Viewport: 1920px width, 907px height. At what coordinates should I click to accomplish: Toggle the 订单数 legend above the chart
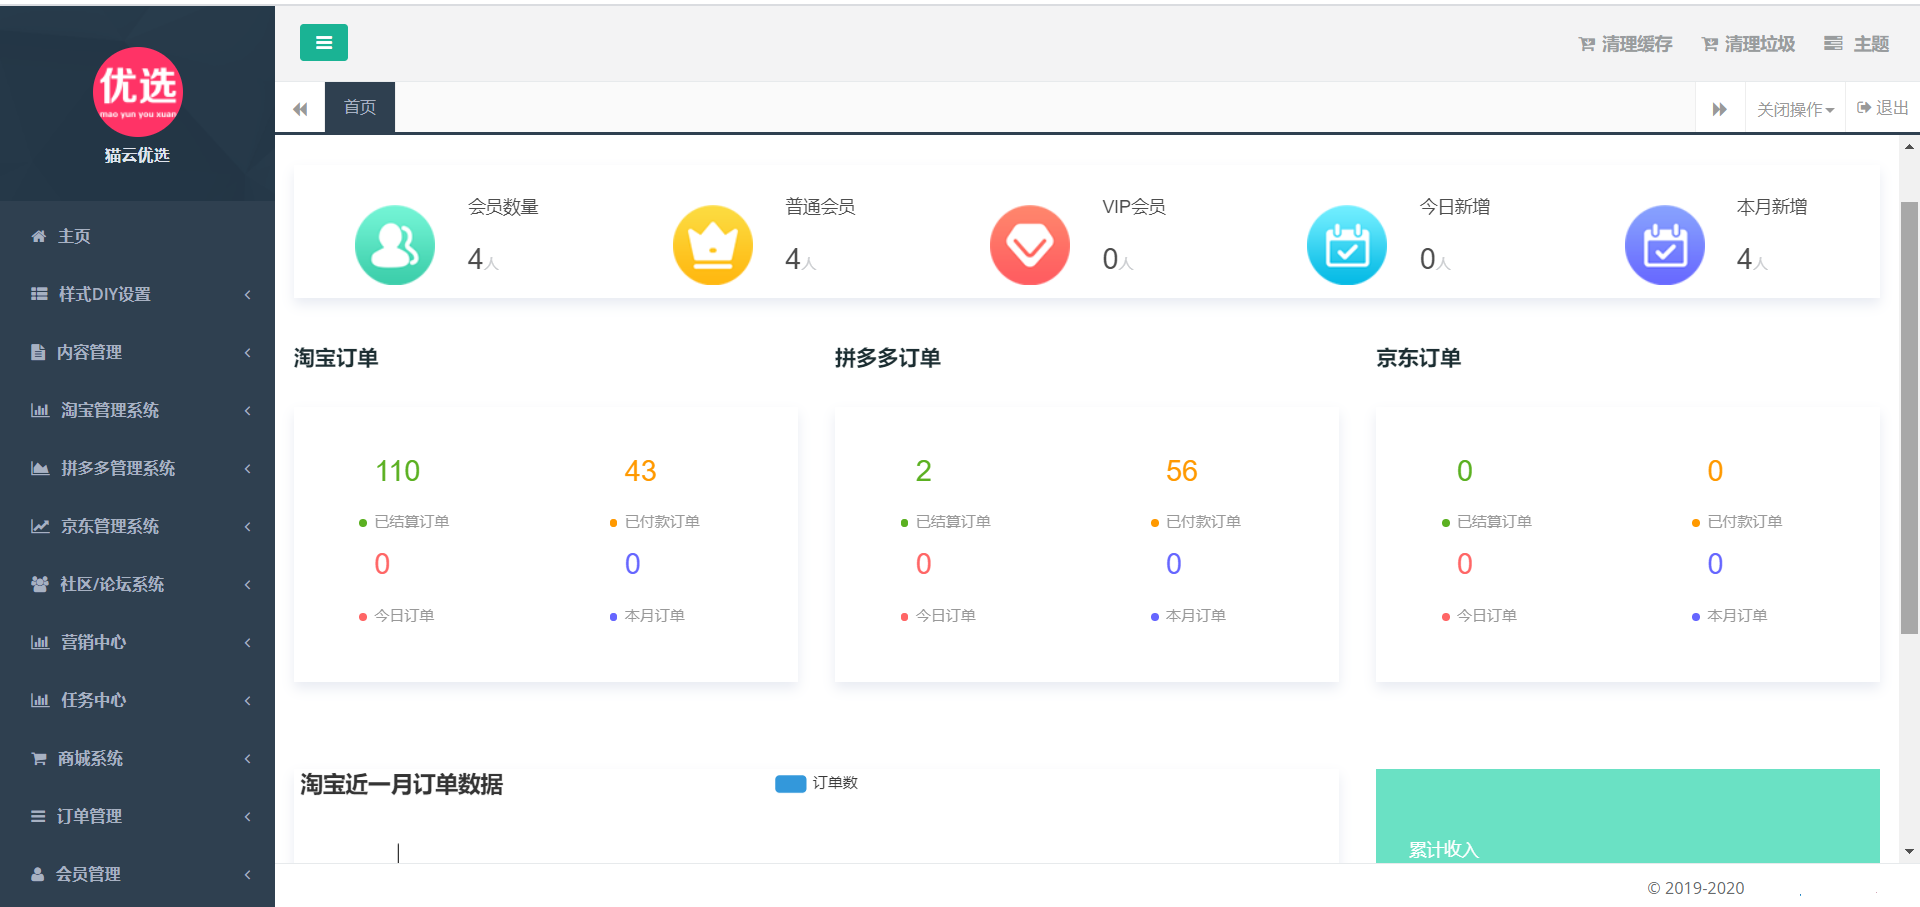(816, 784)
